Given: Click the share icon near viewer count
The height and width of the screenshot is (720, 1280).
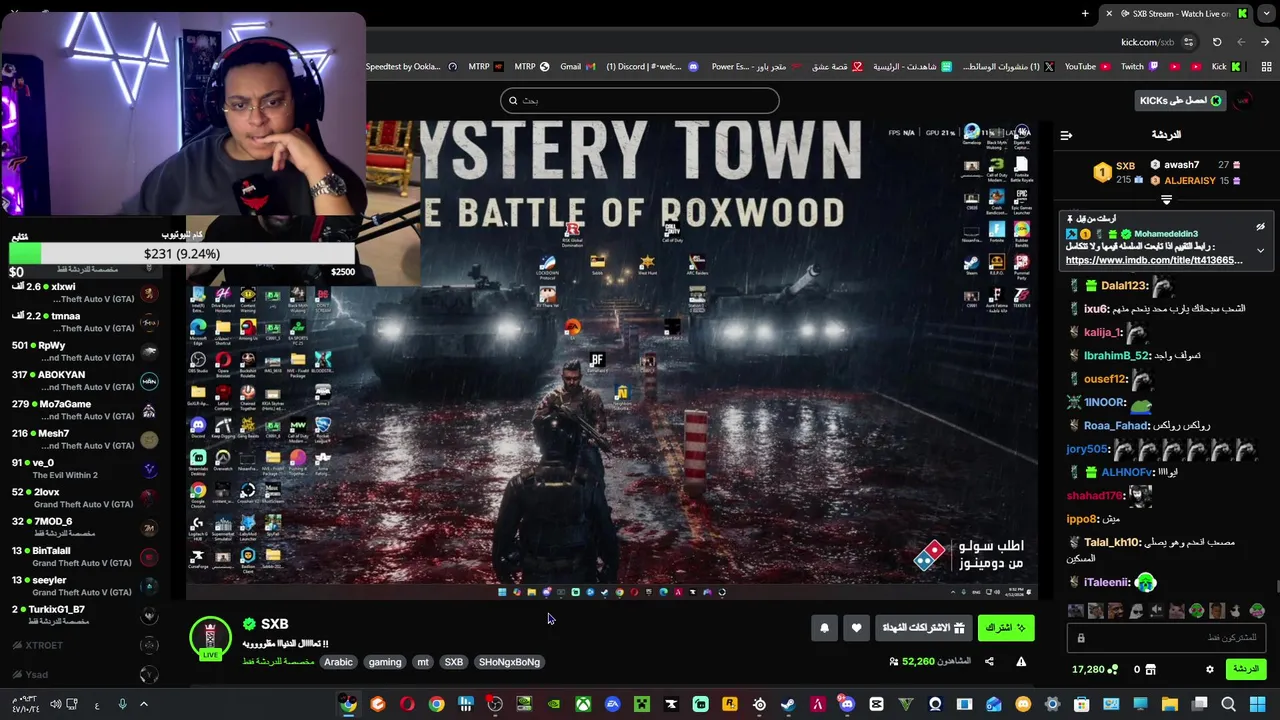Looking at the screenshot, I should coord(989,661).
